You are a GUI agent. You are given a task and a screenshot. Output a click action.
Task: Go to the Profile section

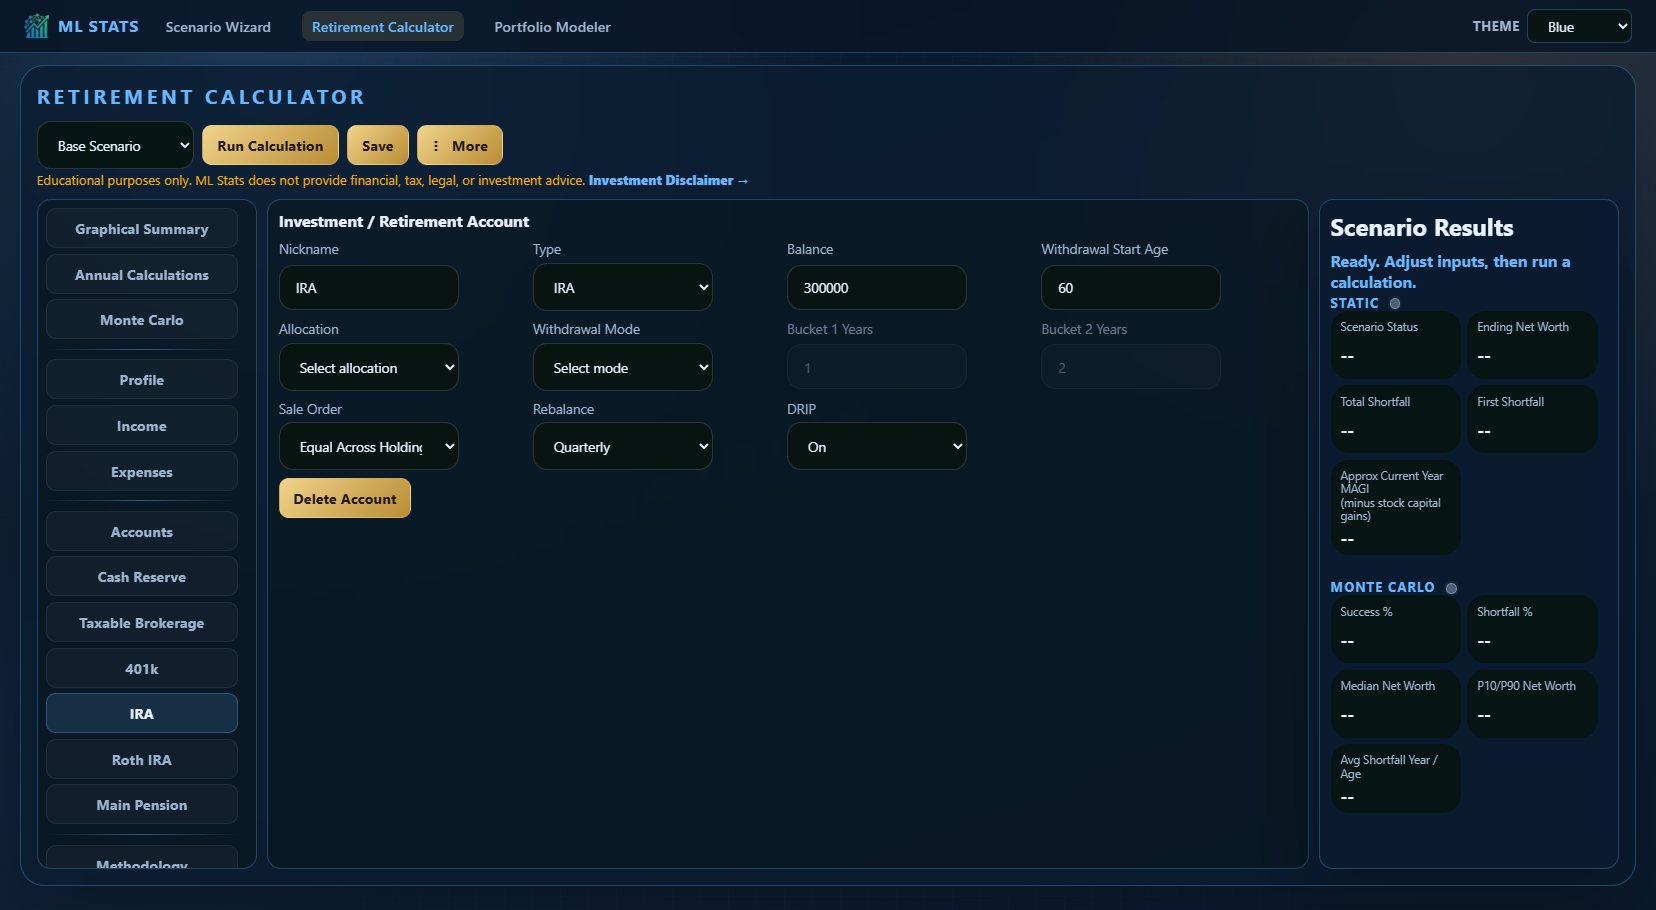pos(142,380)
